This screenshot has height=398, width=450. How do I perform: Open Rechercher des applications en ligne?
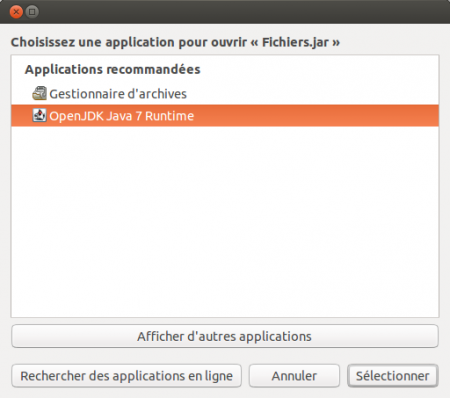pos(126,376)
